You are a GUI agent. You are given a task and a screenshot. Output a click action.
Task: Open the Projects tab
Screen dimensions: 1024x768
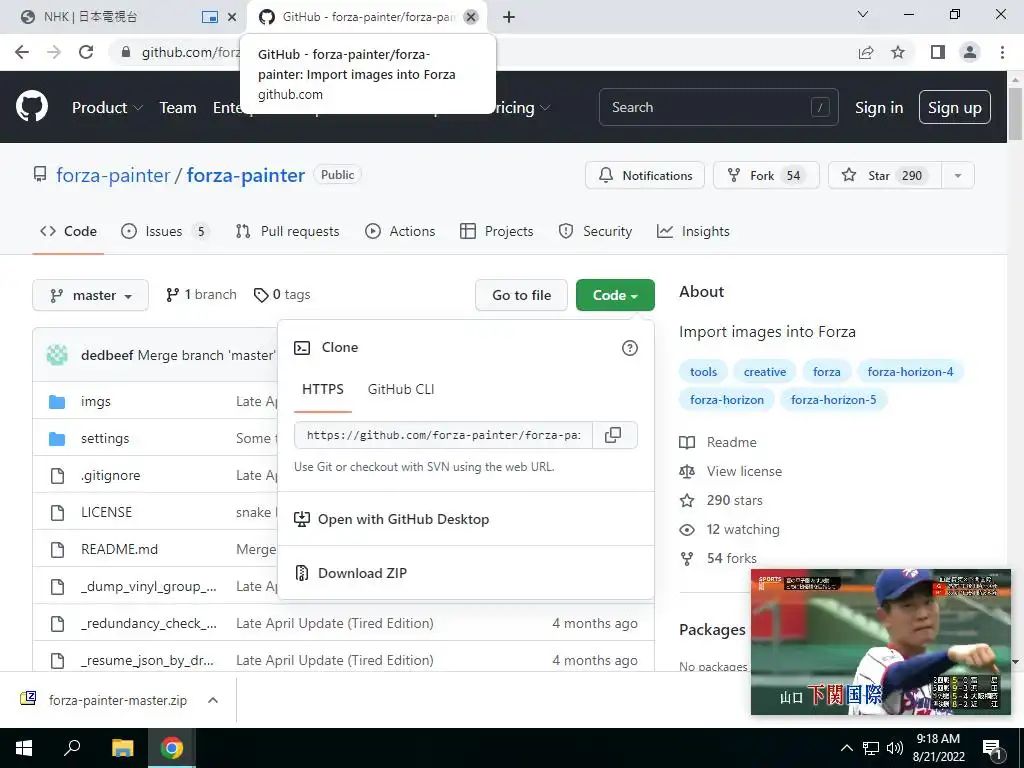pyautogui.click(x=496, y=231)
